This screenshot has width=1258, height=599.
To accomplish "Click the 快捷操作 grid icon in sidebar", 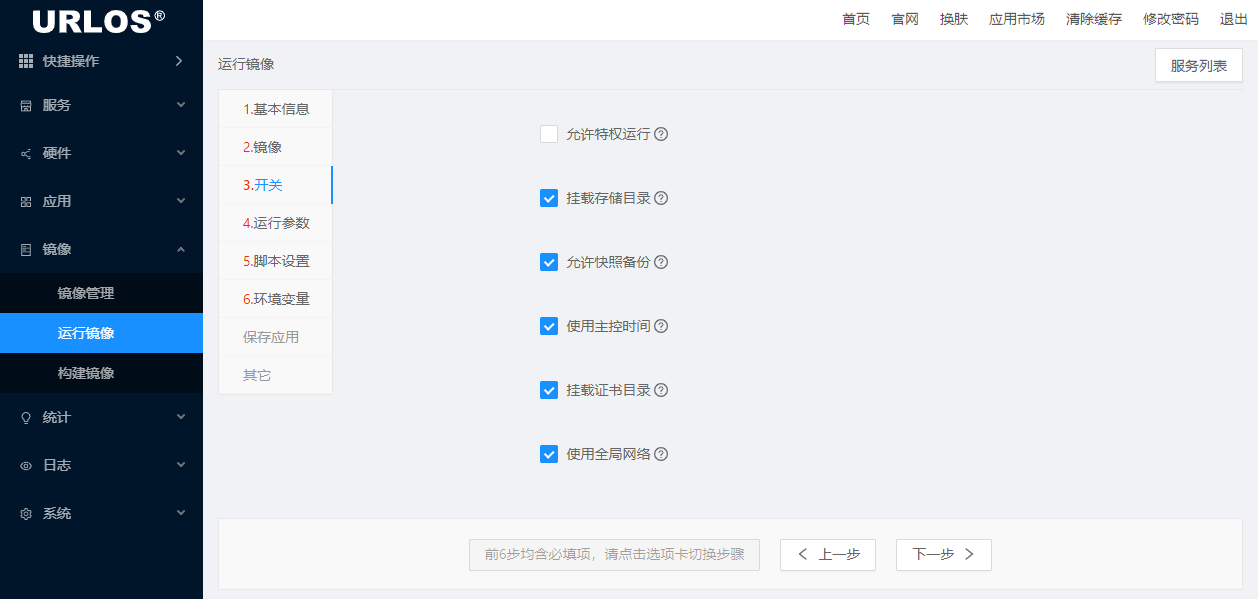I will pos(26,61).
